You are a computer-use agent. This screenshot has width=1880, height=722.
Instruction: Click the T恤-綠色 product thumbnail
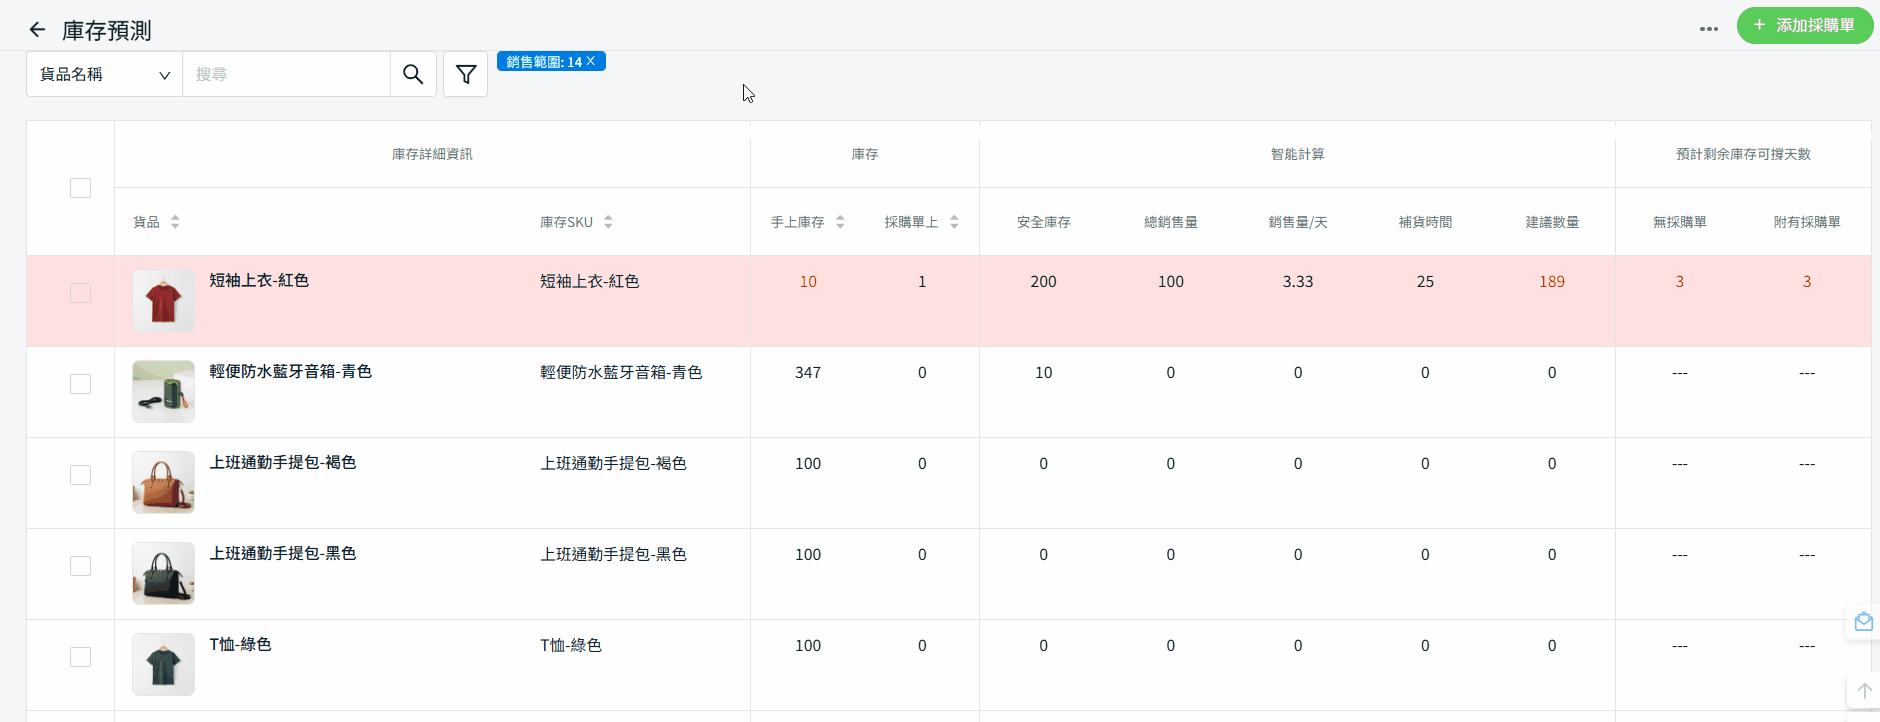coord(163,664)
